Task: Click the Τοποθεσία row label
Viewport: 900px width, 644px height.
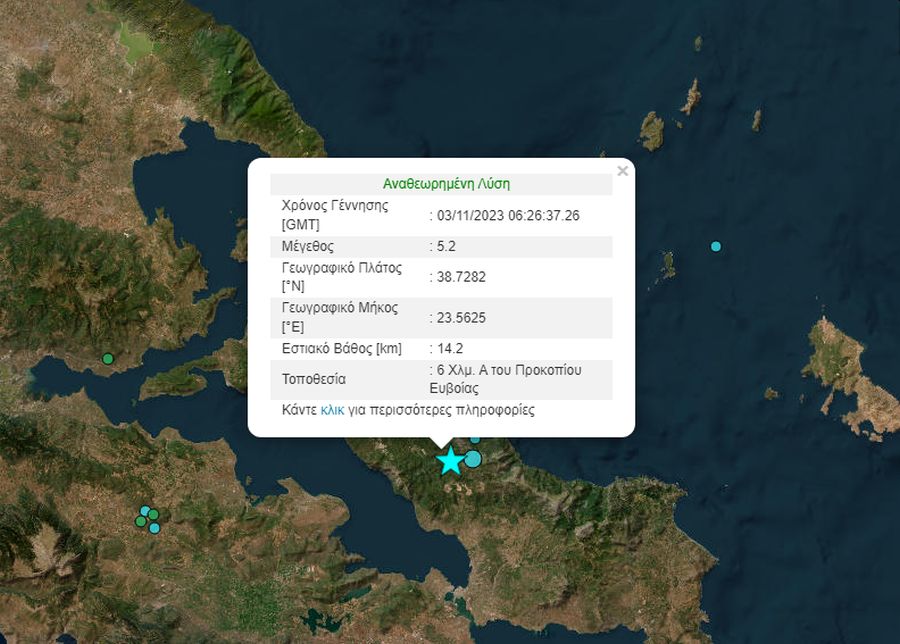Action: tap(313, 379)
